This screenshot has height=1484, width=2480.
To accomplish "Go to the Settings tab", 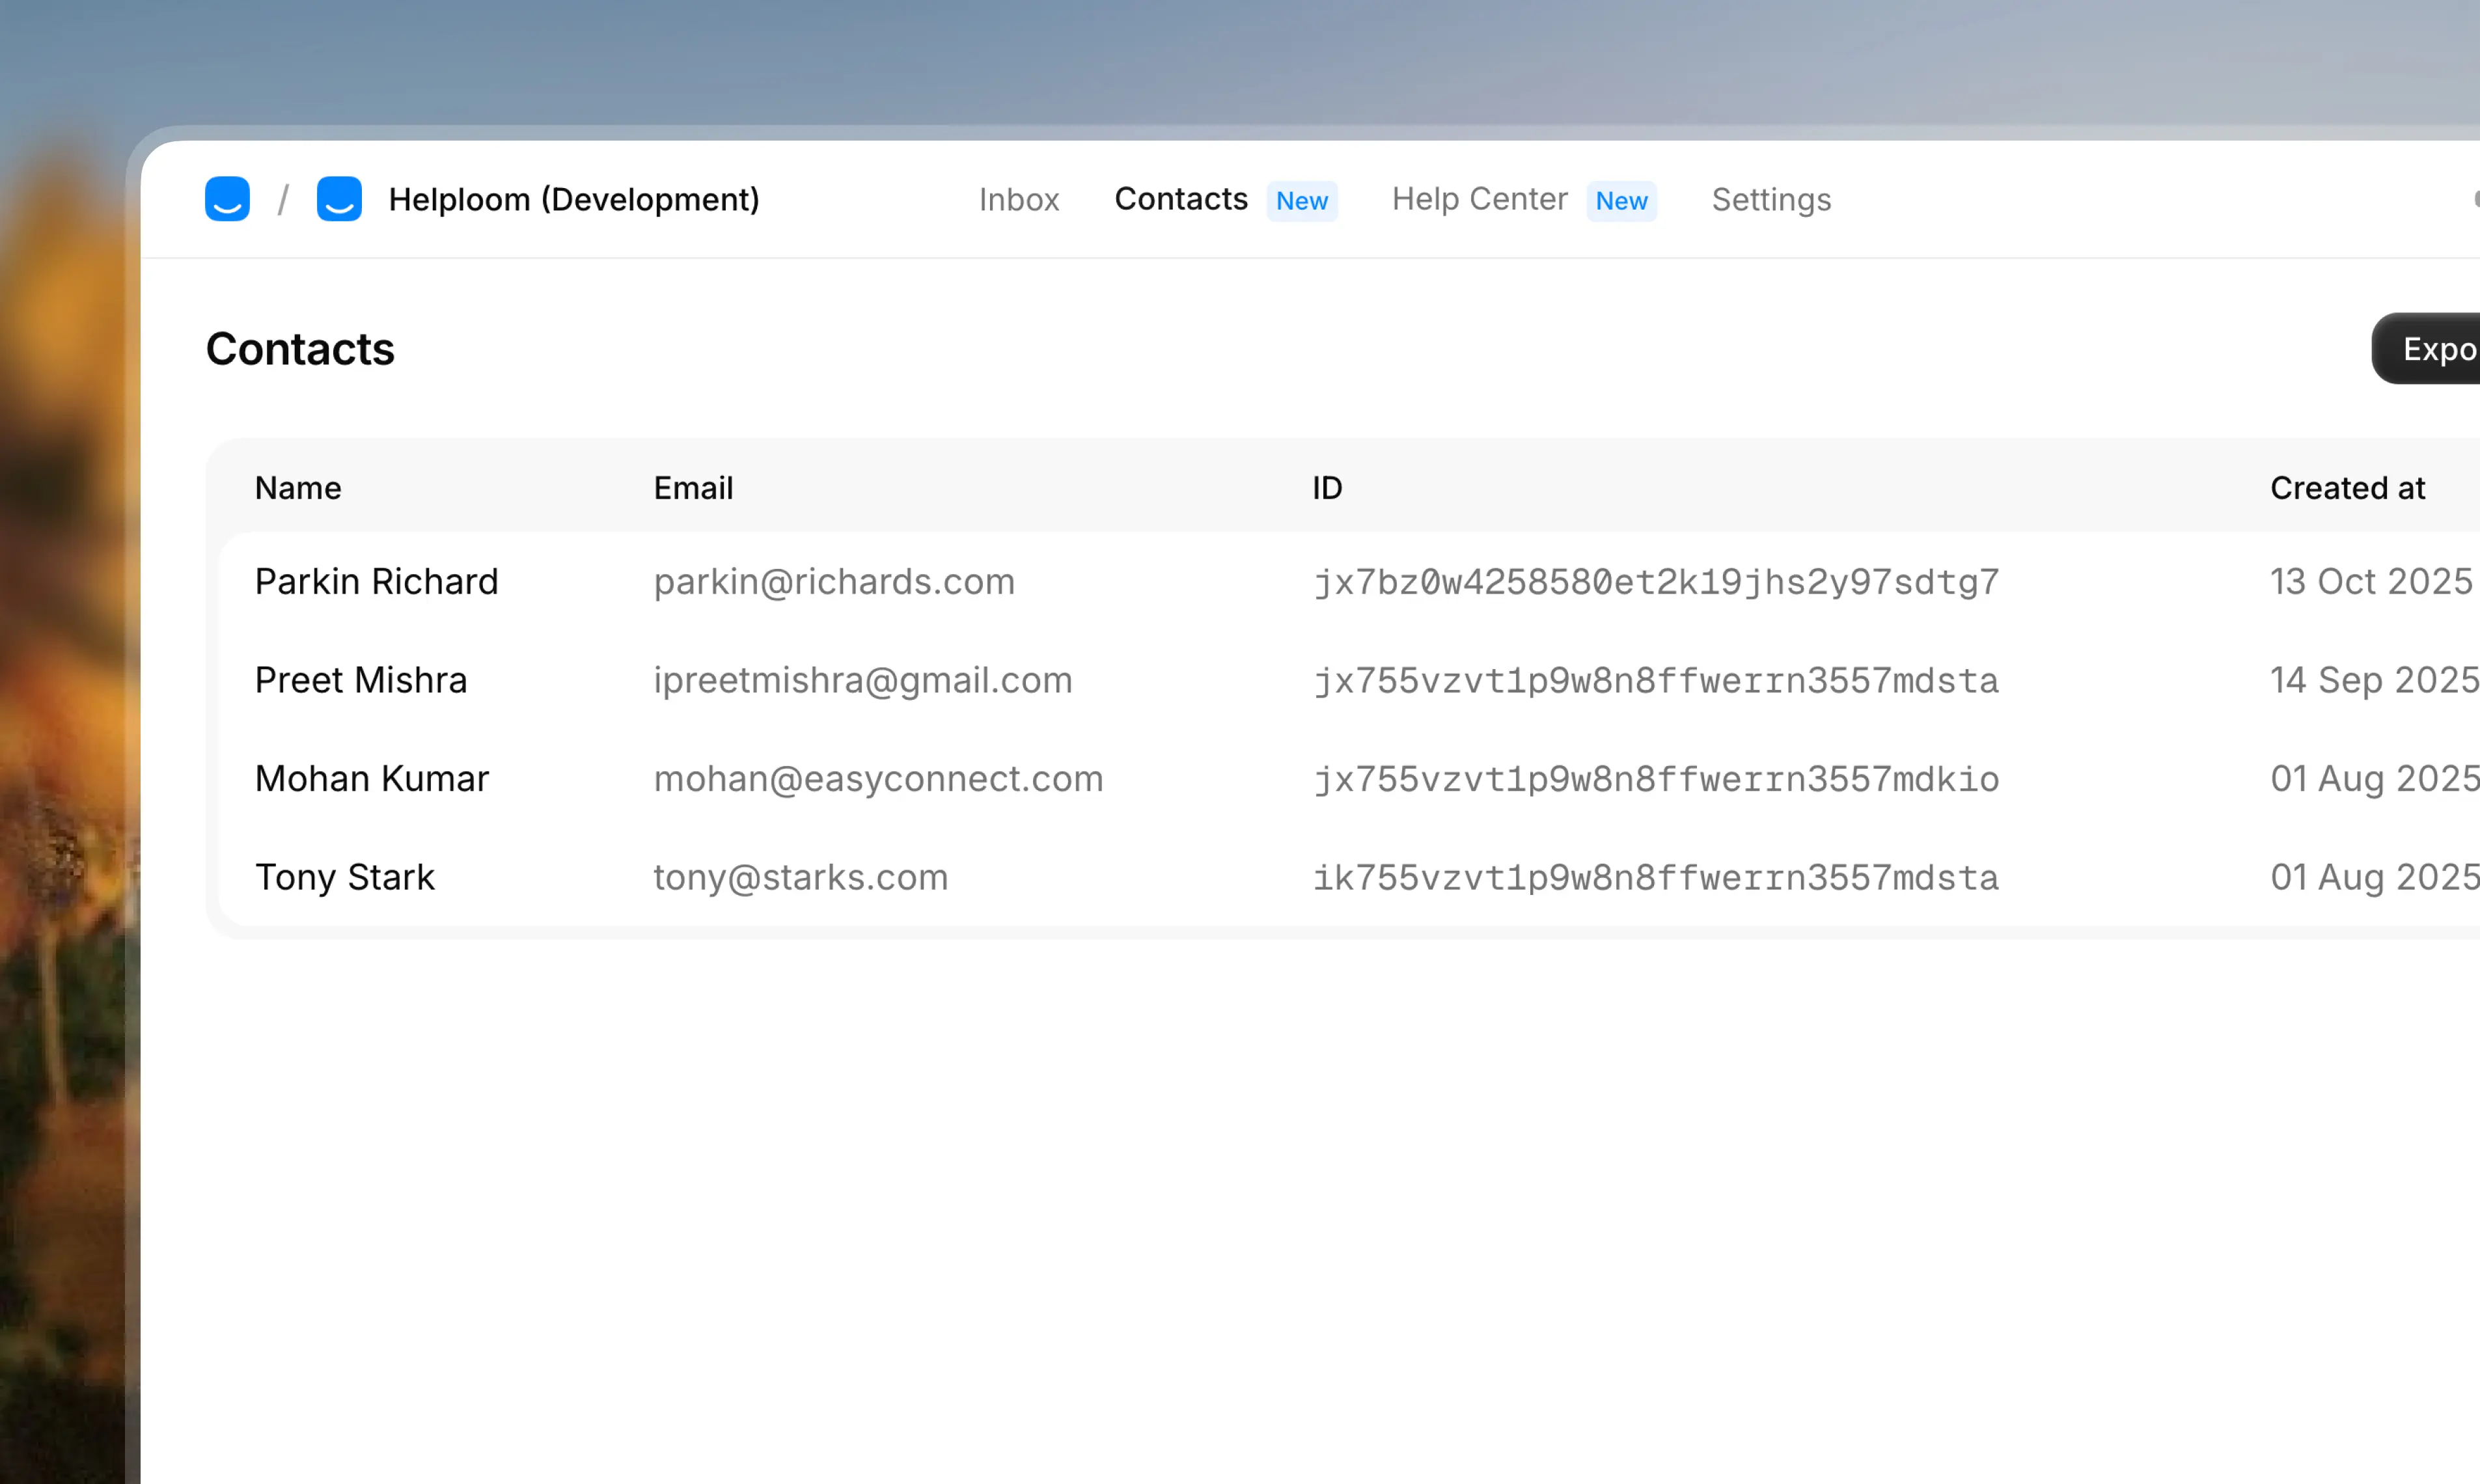I will (1770, 200).
